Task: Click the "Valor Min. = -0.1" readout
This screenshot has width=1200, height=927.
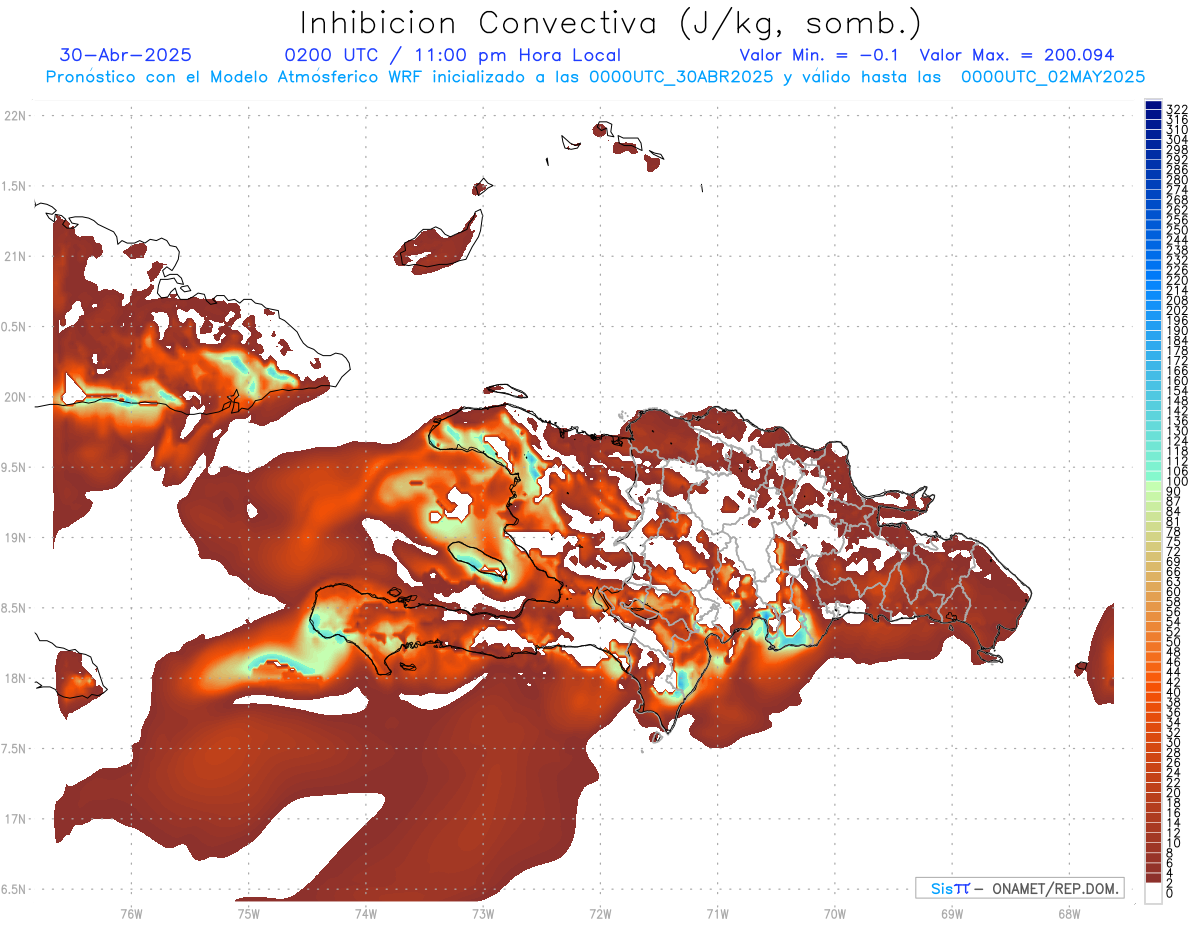Action: [820, 55]
